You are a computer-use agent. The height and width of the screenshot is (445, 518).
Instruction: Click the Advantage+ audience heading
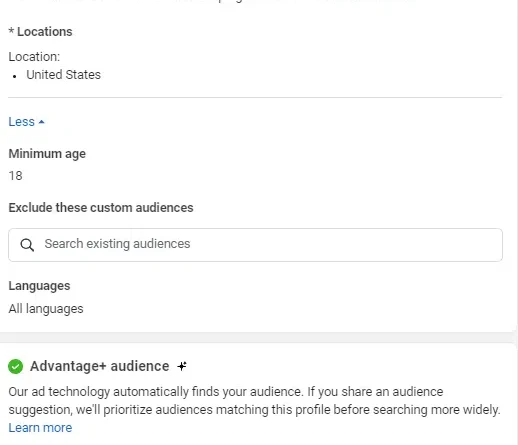click(x=100, y=366)
